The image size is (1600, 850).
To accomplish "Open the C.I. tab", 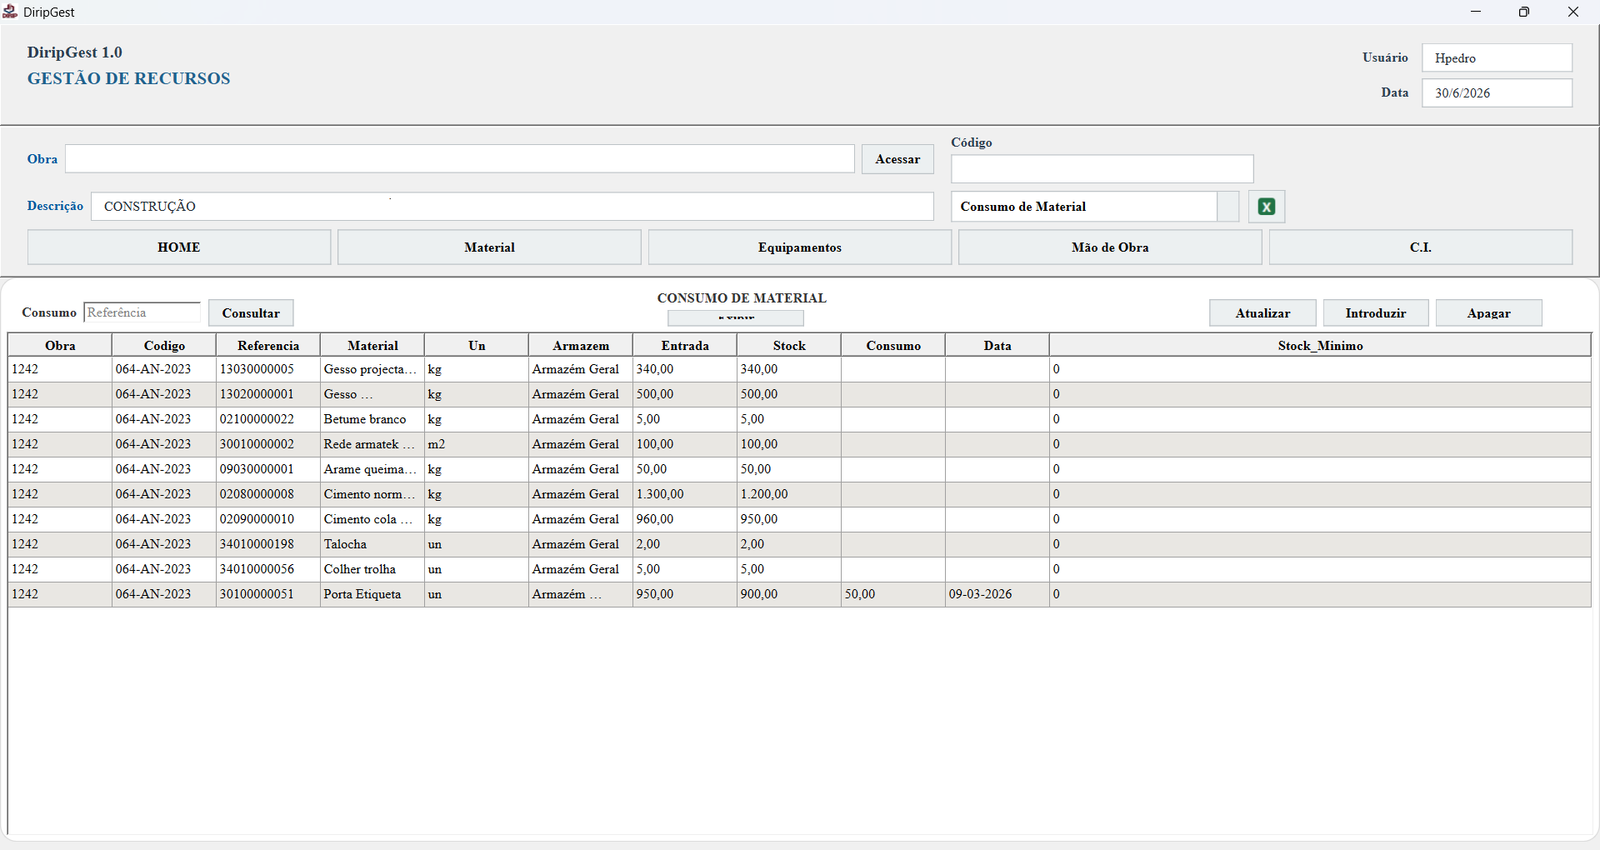I will 1421,247.
